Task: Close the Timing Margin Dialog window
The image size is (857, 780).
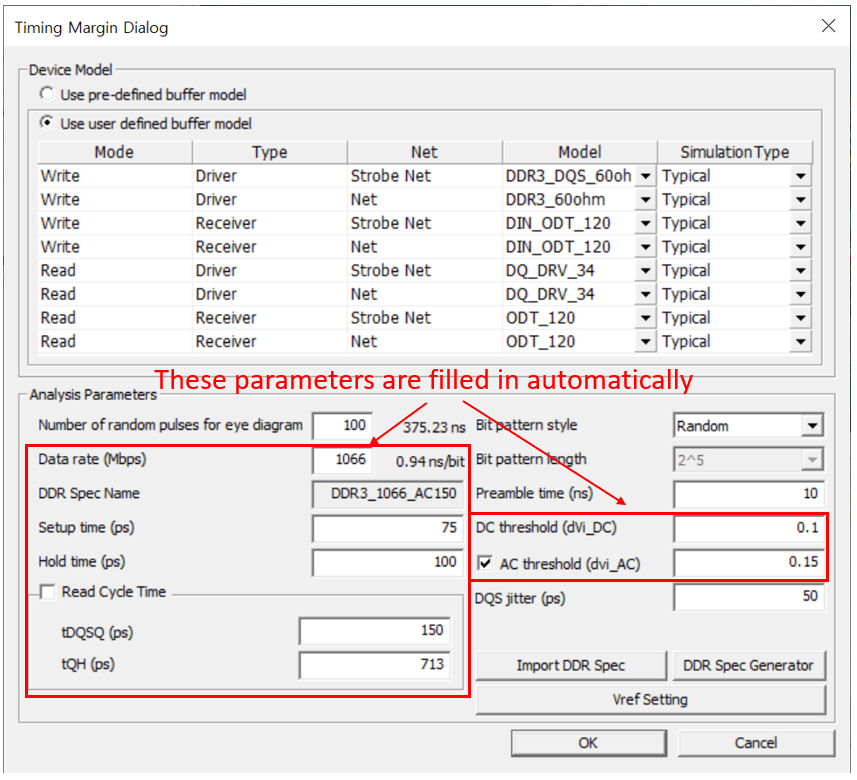Action: [x=828, y=27]
